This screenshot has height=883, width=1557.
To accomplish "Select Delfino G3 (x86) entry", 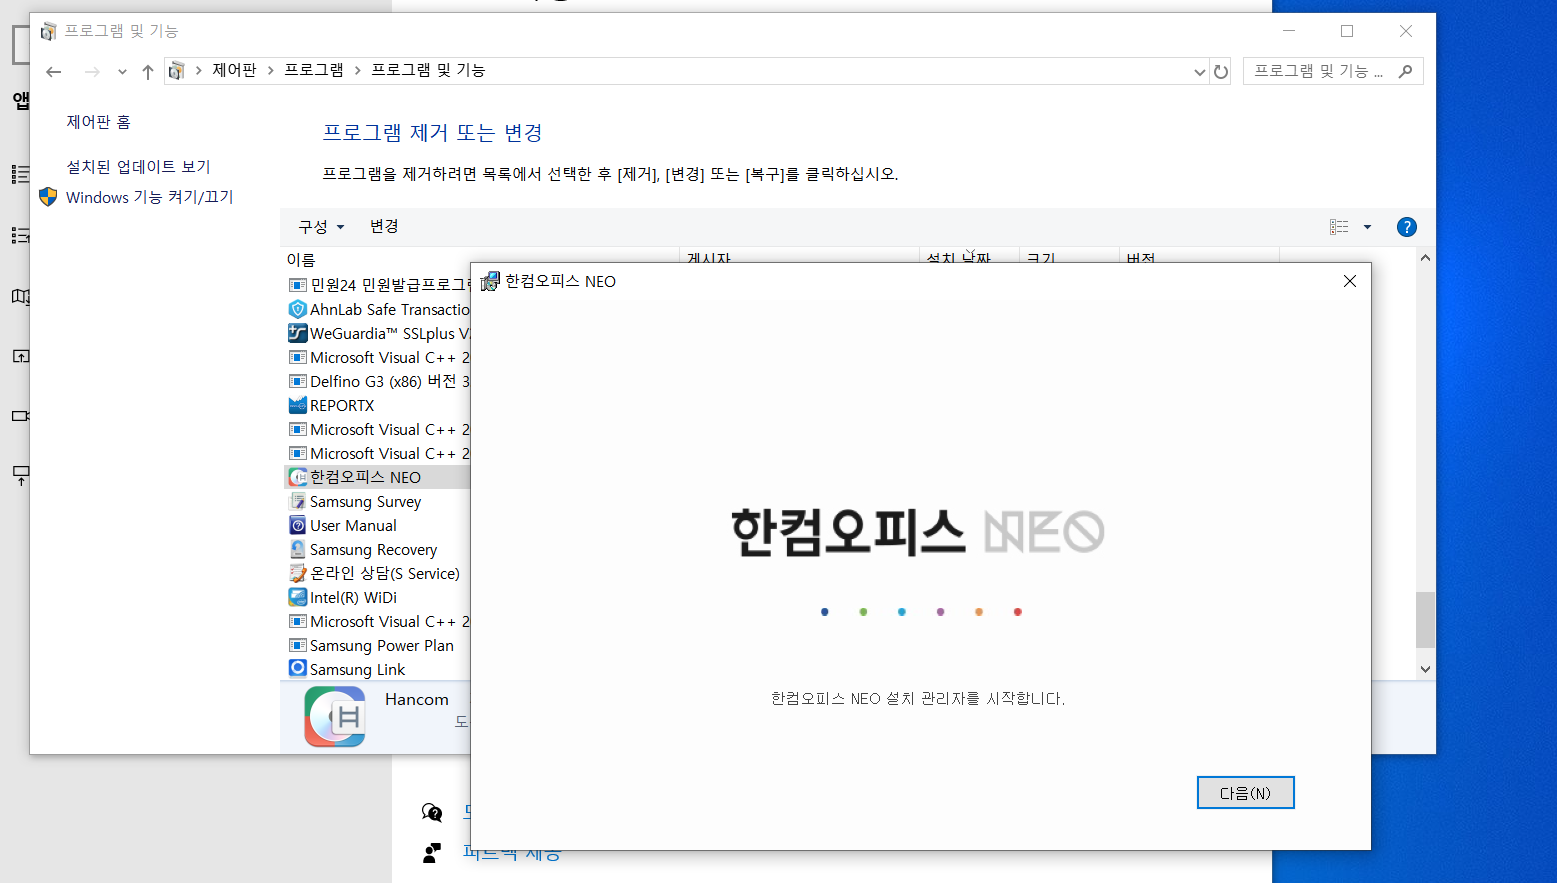I will [x=377, y=381].
